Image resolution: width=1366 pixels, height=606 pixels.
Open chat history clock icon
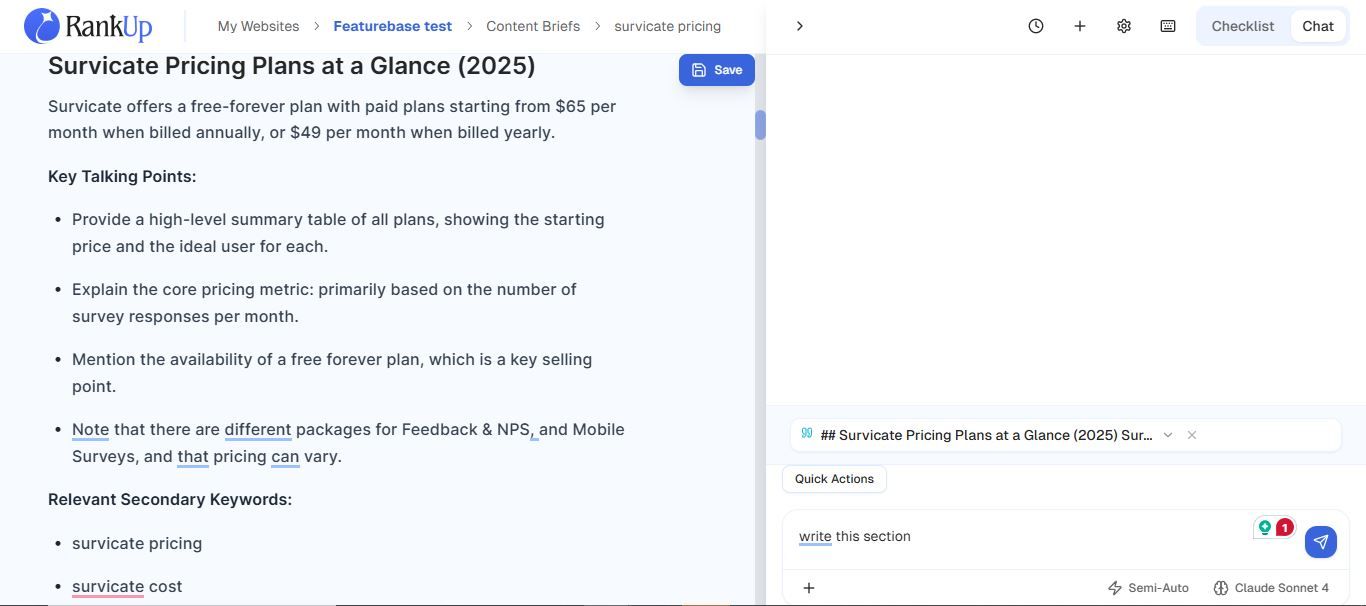pyautogui.click(x=1036, y=26)
